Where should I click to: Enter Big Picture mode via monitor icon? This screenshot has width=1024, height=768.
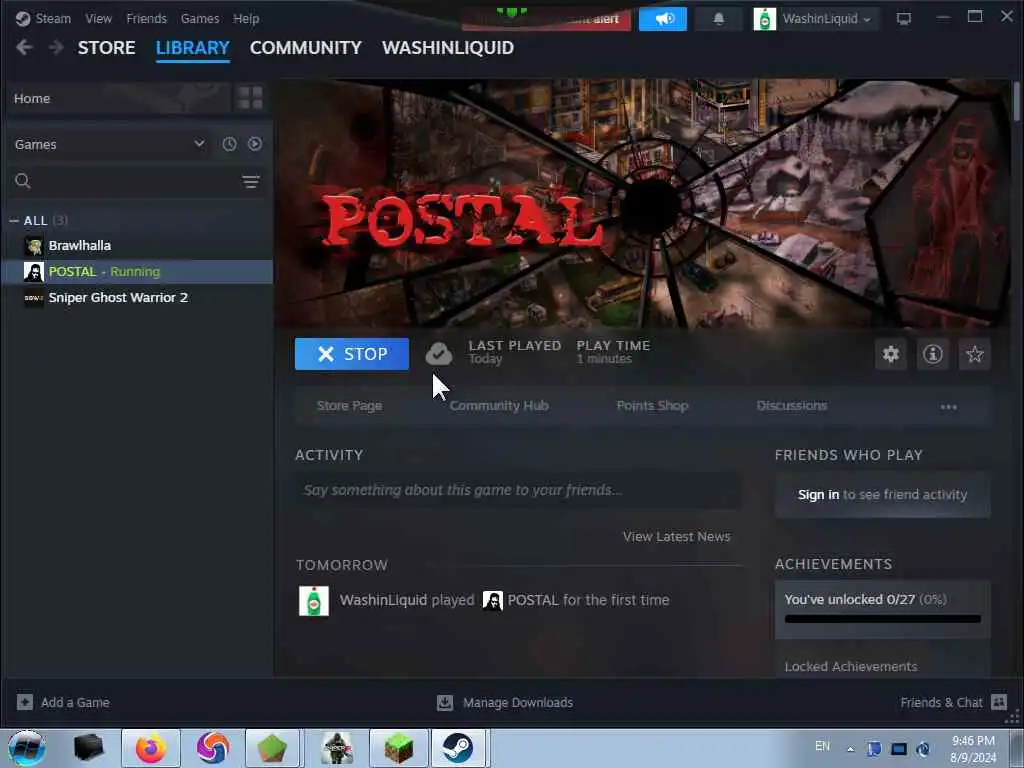(904, 19)
